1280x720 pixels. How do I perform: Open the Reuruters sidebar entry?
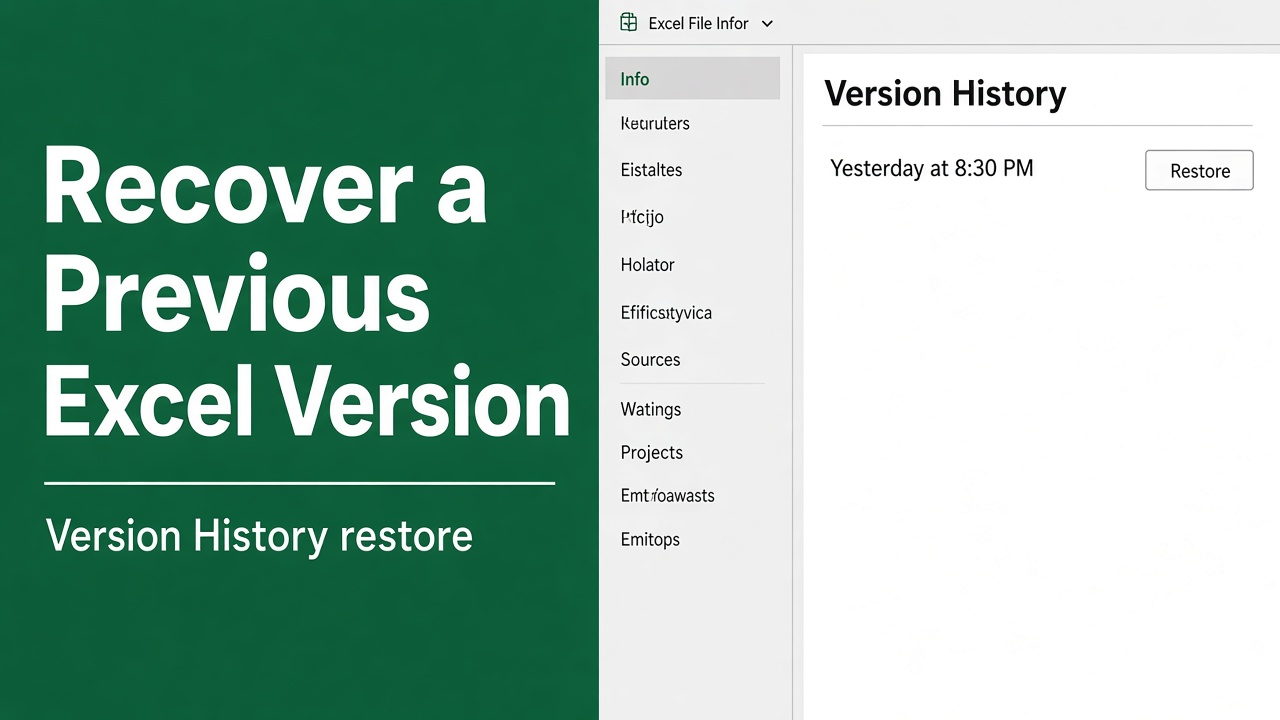655,123
